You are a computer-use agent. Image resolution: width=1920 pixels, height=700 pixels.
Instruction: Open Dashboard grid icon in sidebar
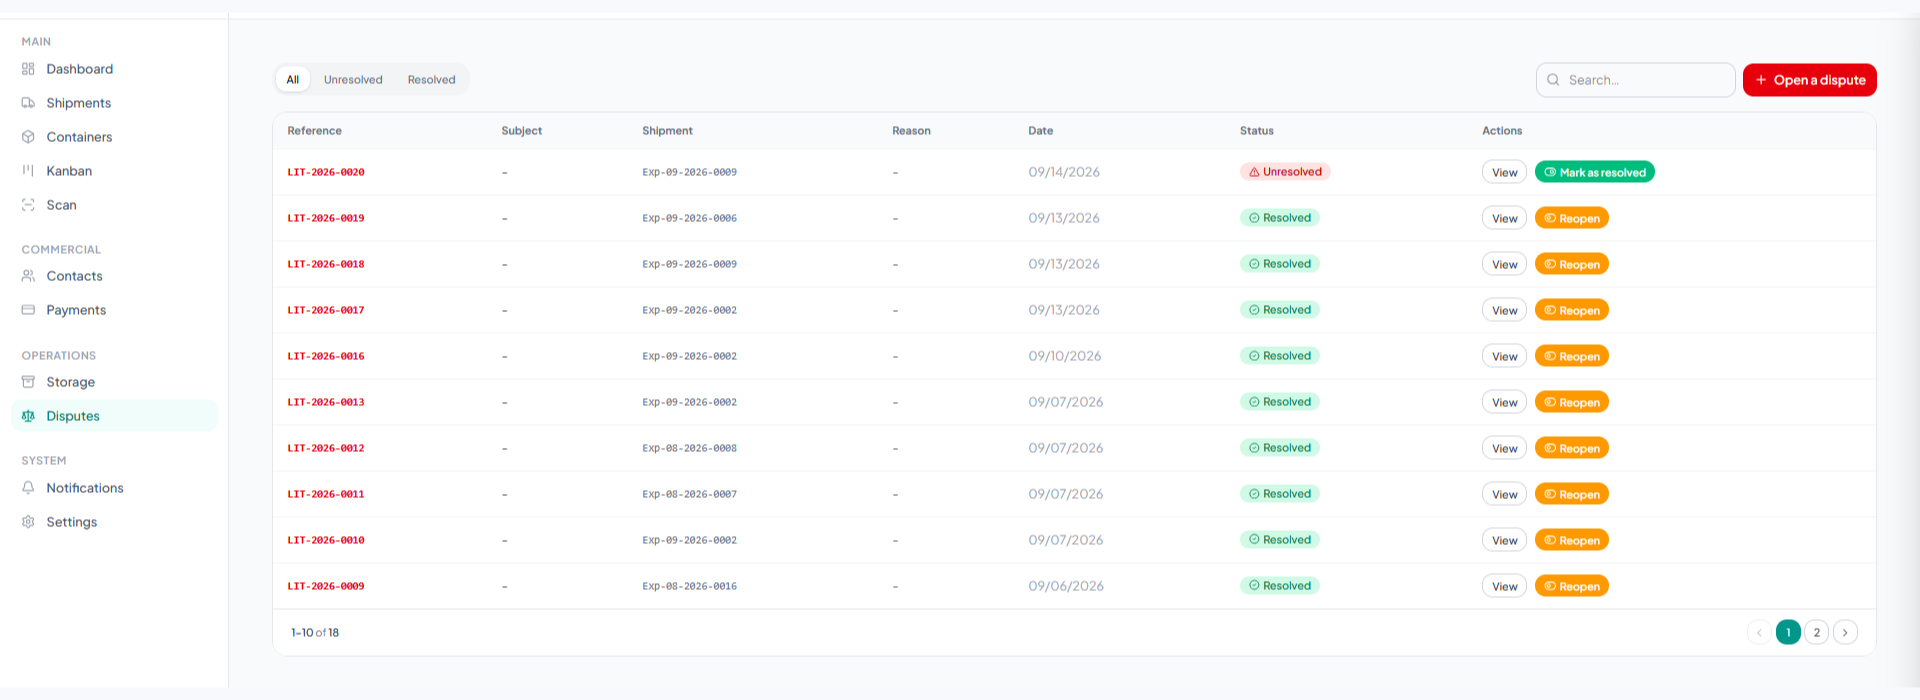(28, 69)
